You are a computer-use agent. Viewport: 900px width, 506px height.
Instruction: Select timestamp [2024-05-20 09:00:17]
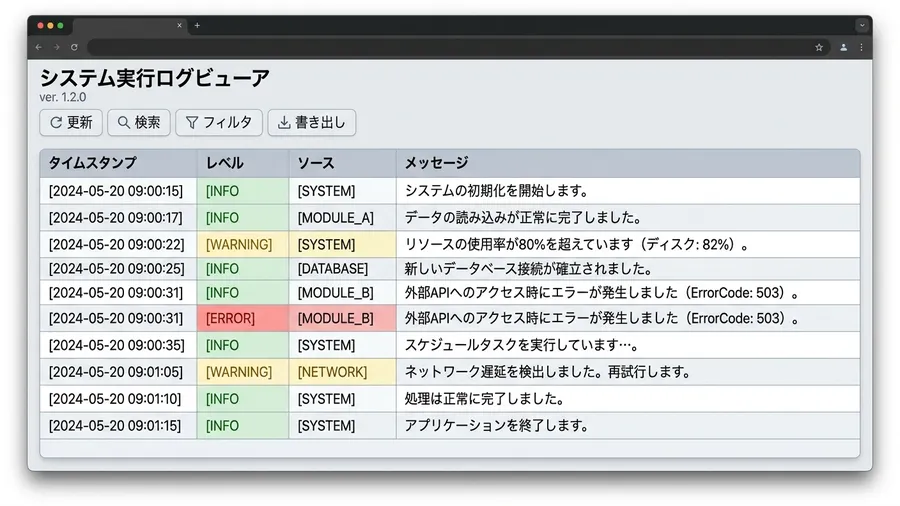(x=116, y=218)
